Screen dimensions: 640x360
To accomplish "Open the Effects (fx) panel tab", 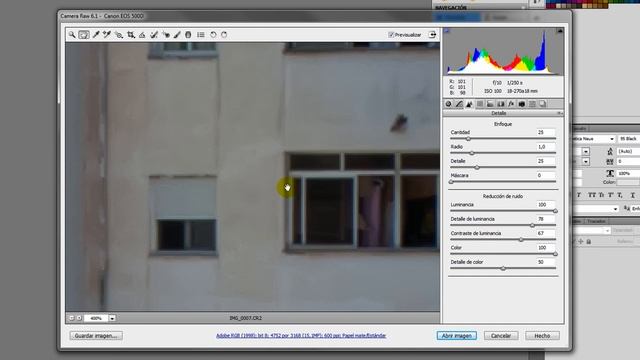I will [511, 104].
